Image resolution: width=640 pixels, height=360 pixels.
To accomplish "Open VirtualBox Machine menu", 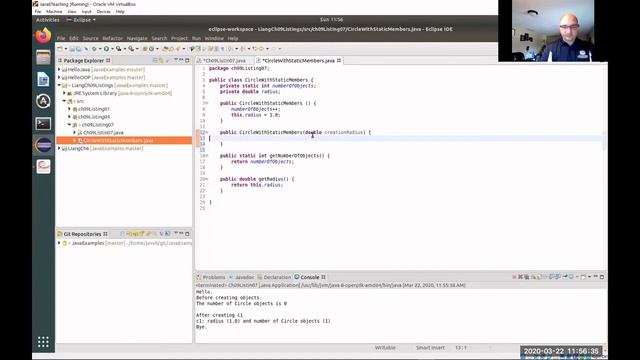I will pyautogui.click(x=54, y=11).
